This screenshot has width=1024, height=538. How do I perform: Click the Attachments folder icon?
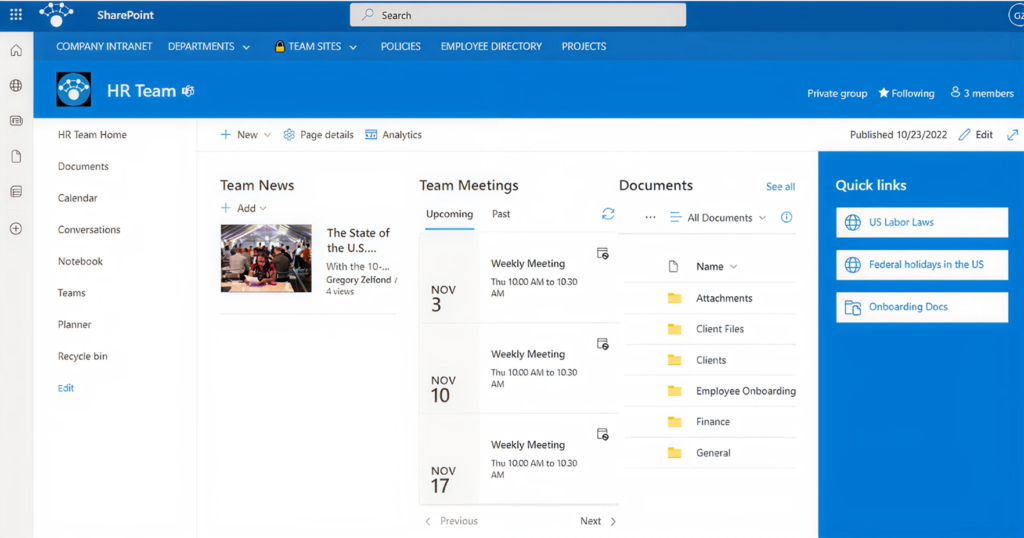(674, 298)
